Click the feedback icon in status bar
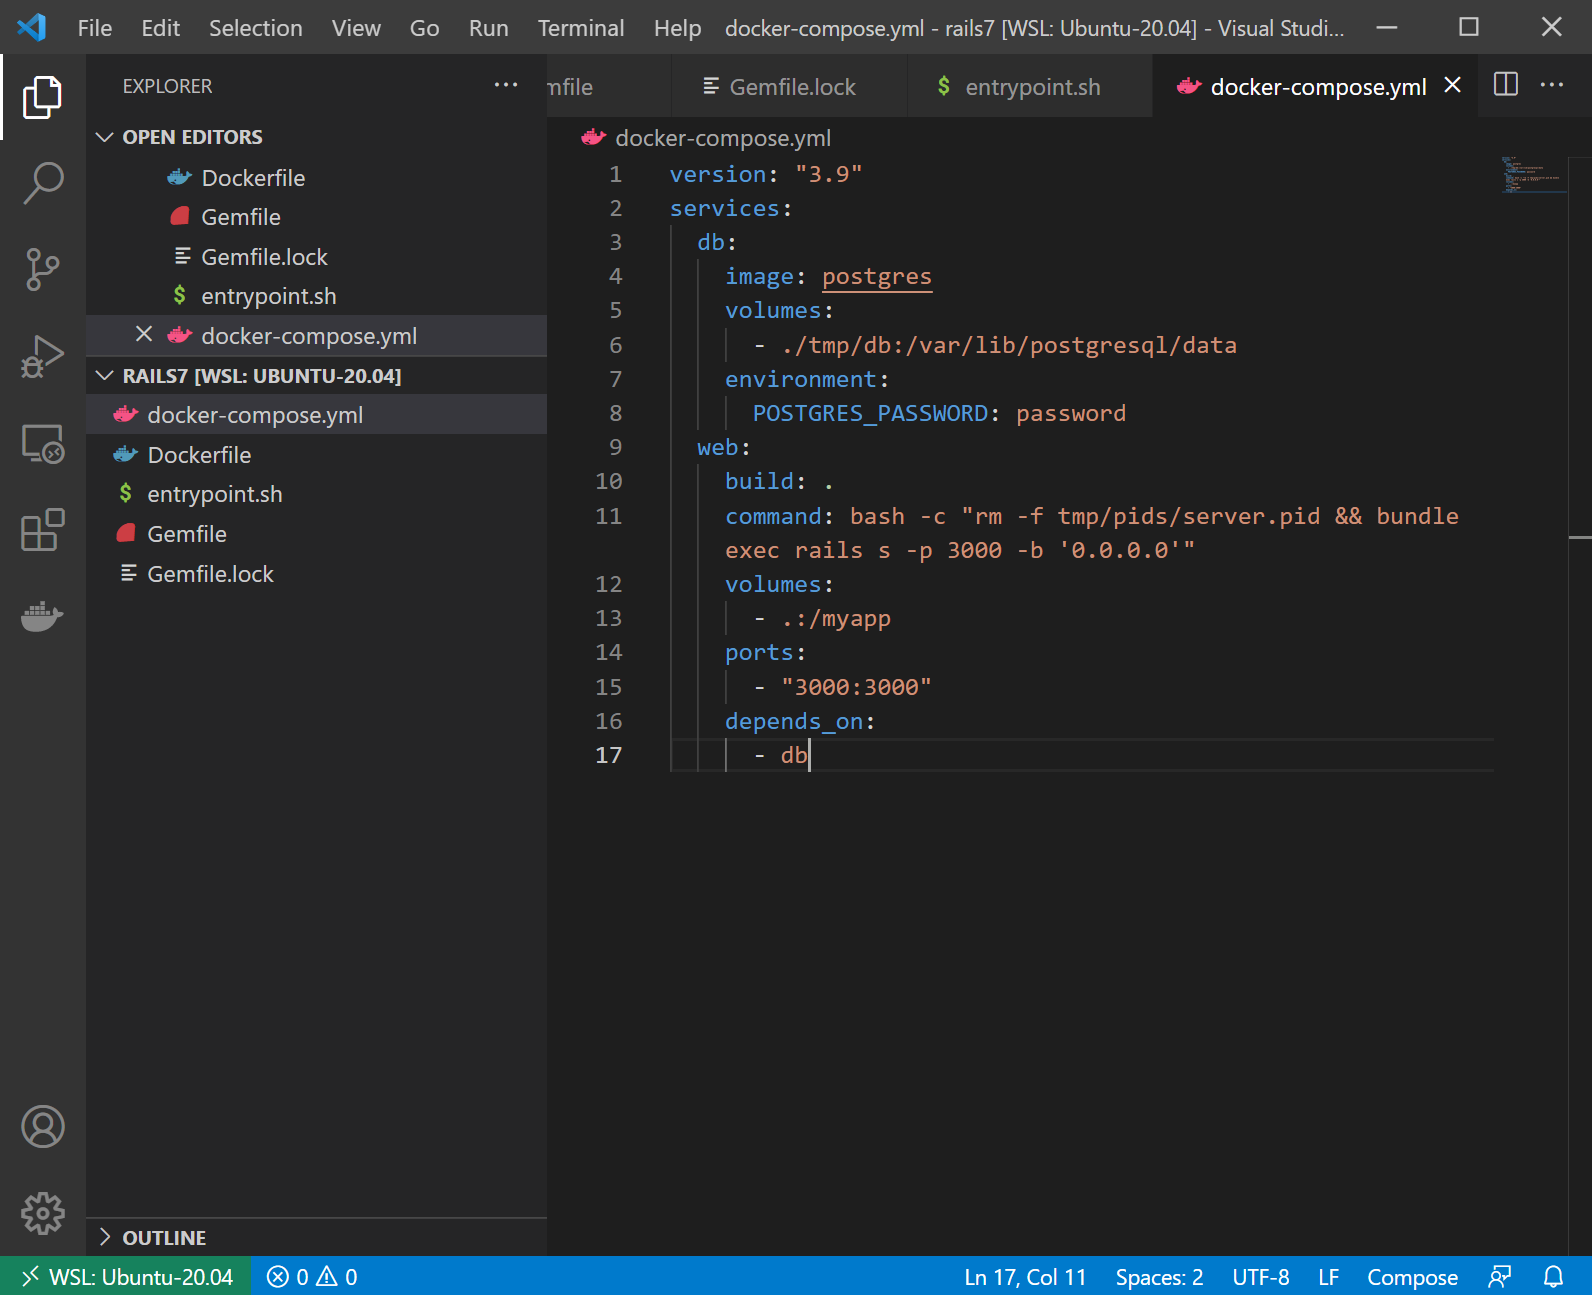Screen dimensions: 1592x1295 coord(1500,1277)
